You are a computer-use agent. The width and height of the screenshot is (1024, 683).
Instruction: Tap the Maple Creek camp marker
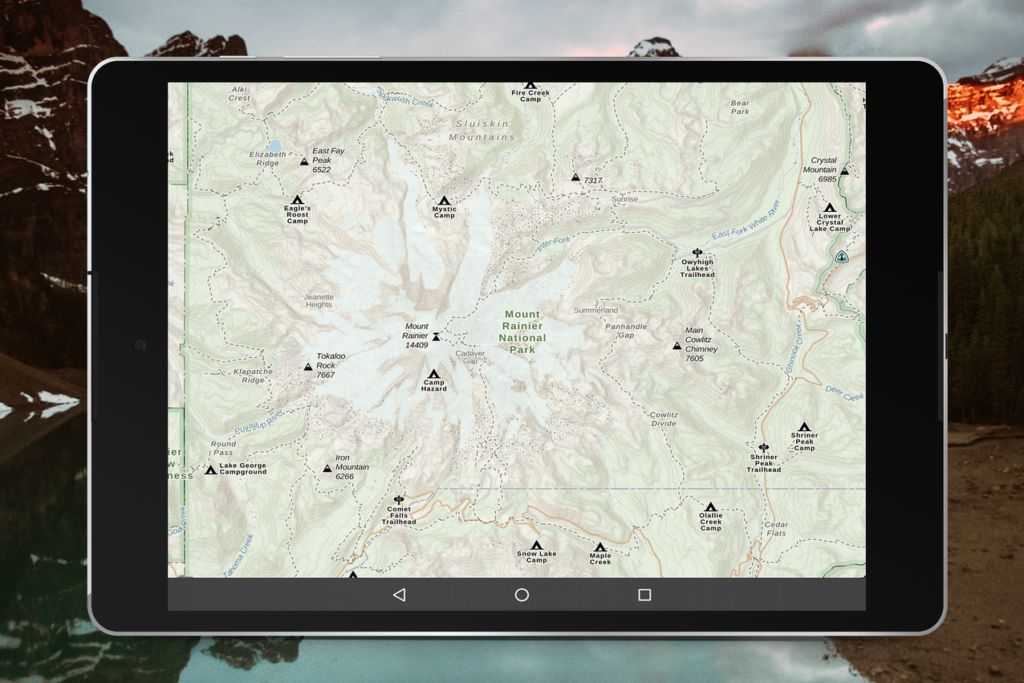pyautogui.click(x=600, y=548)
